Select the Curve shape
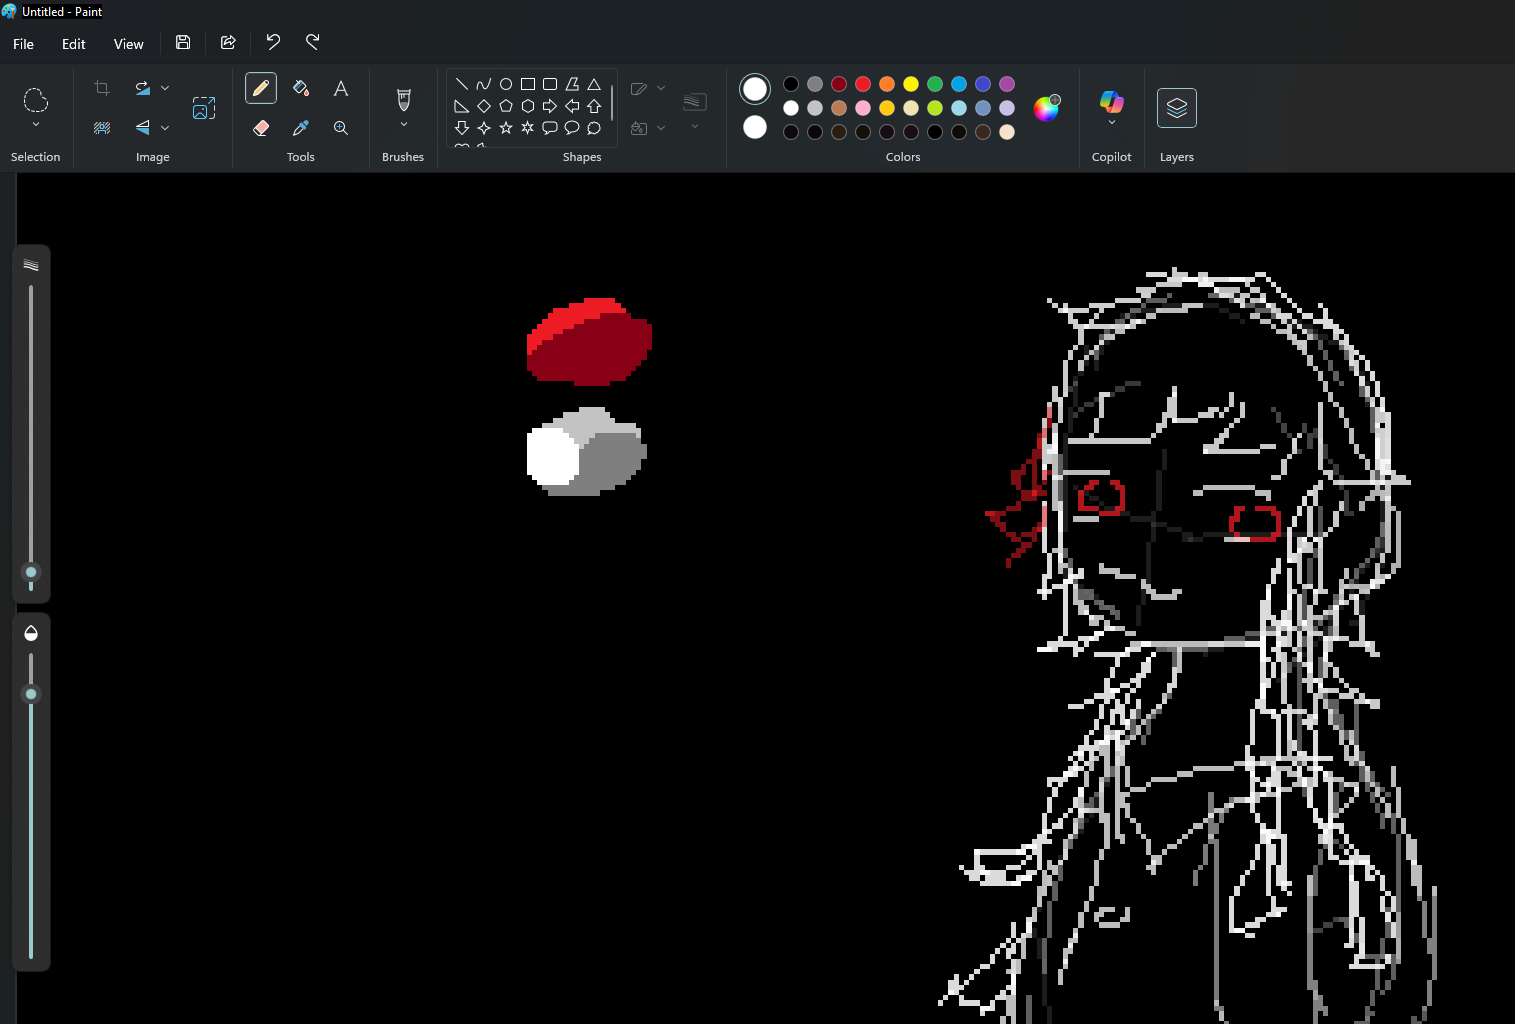This screenshot has height=1024, width=1515. point(484,84)
